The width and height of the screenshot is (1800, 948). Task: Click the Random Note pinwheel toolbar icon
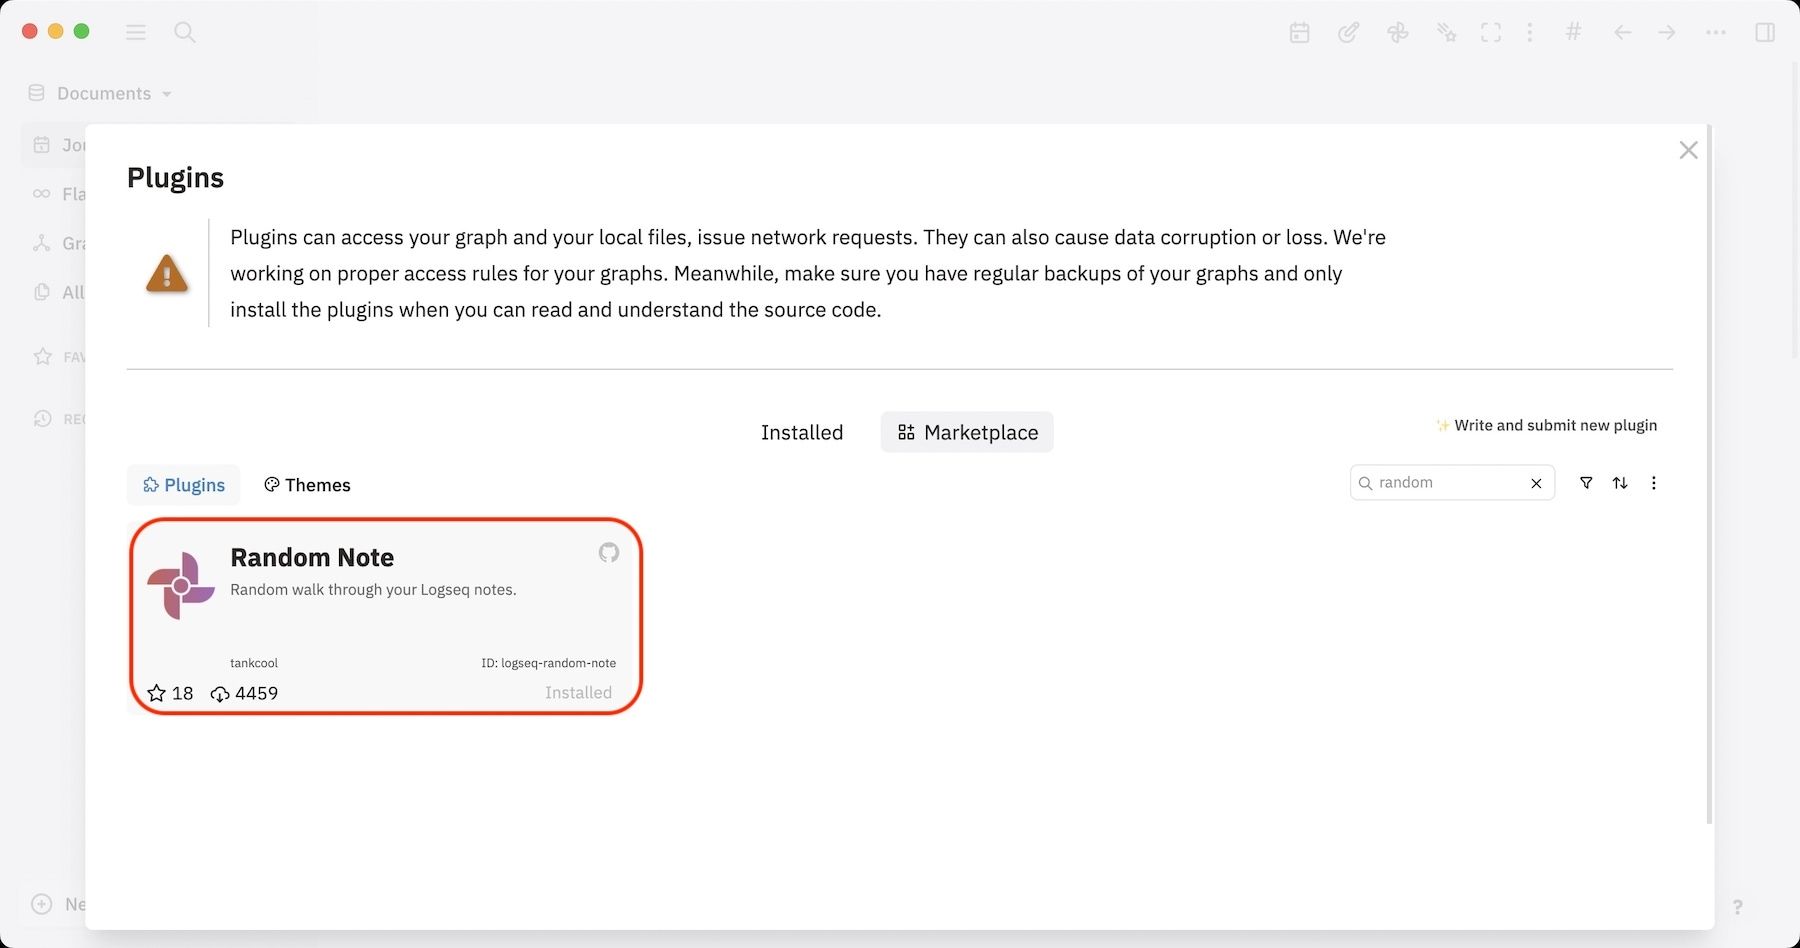1397,33
